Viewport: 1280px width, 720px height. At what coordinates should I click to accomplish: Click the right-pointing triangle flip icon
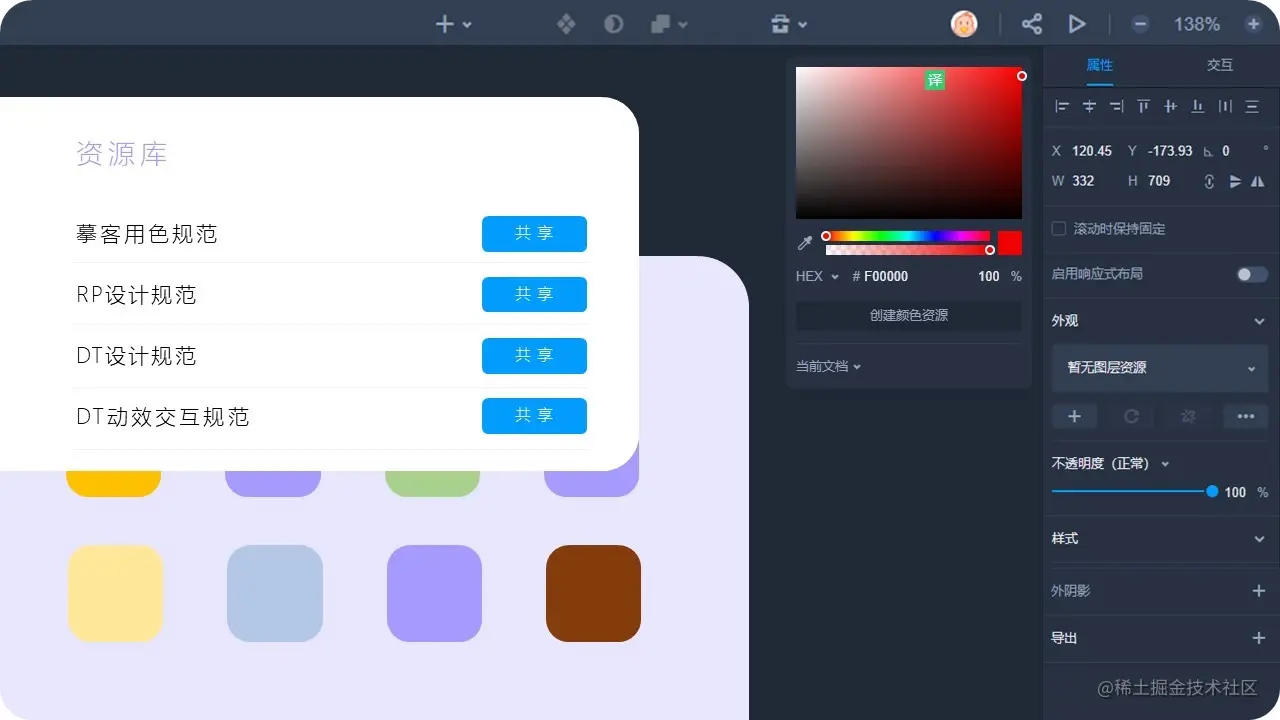tap(1235, 181)
